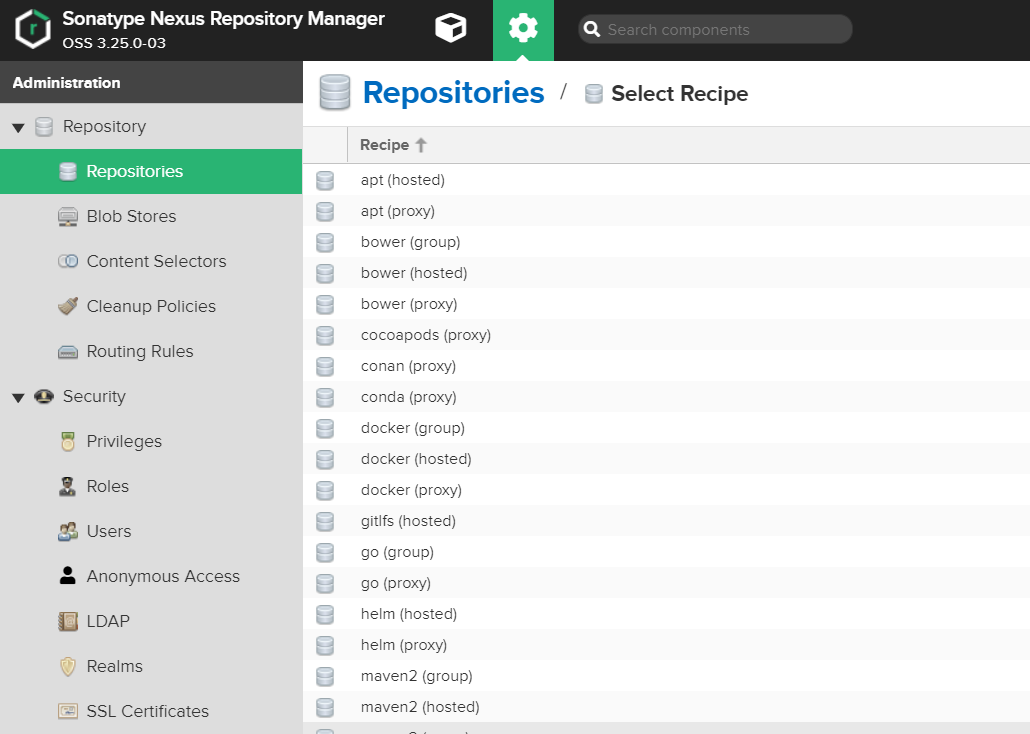
Task: Click the Nexus hexagon logo
Action: 33,30
